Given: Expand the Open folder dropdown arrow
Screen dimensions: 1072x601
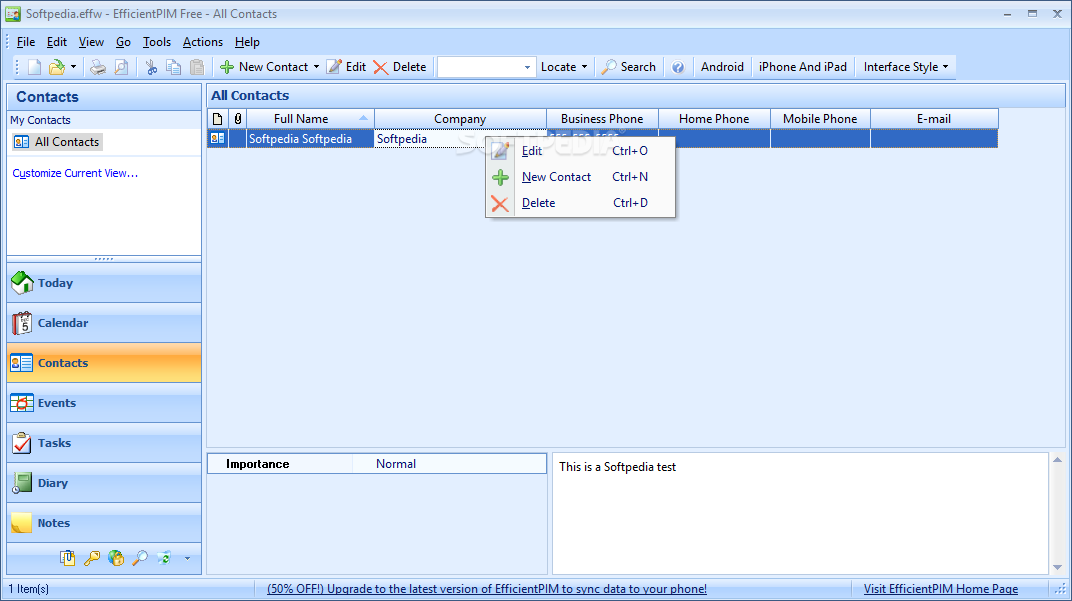Looking at the screenshot, I should pos(73,67).
